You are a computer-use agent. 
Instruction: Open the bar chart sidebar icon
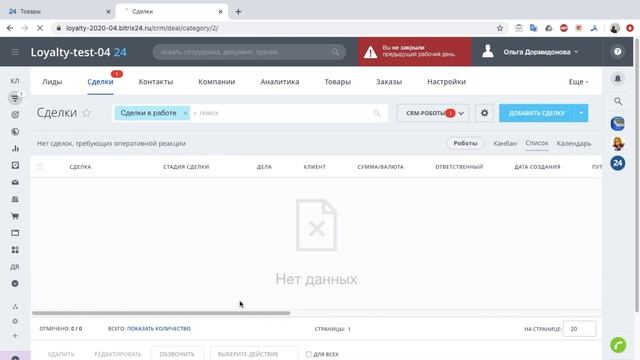click(x=15, y=148)
